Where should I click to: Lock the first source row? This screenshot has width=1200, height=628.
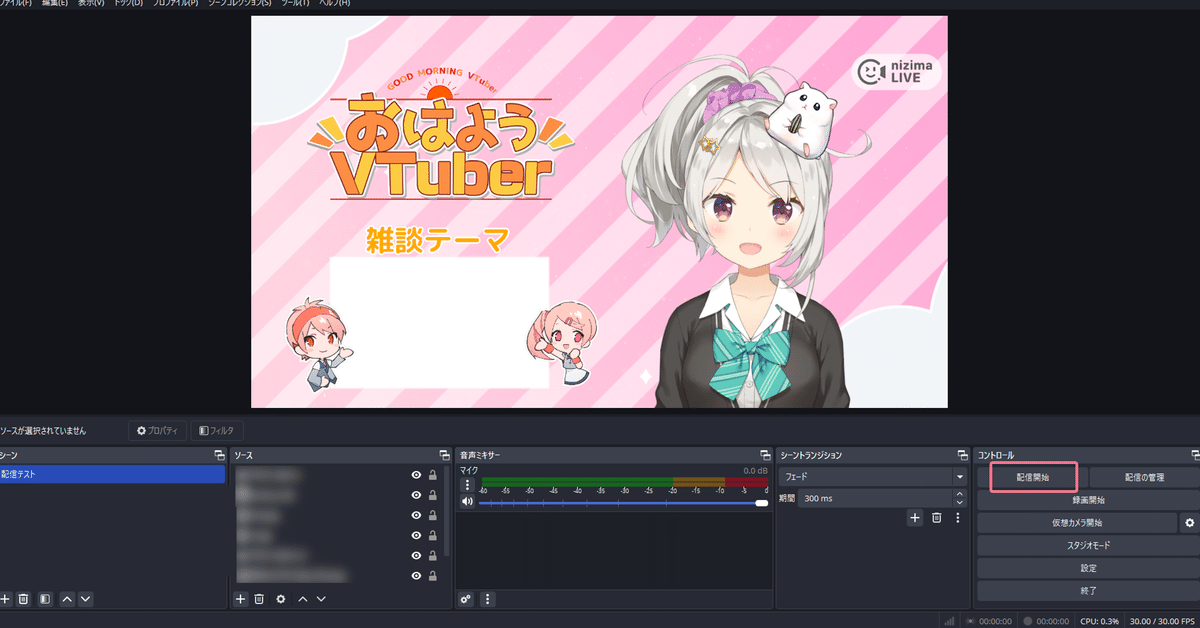tap(433, 476)
